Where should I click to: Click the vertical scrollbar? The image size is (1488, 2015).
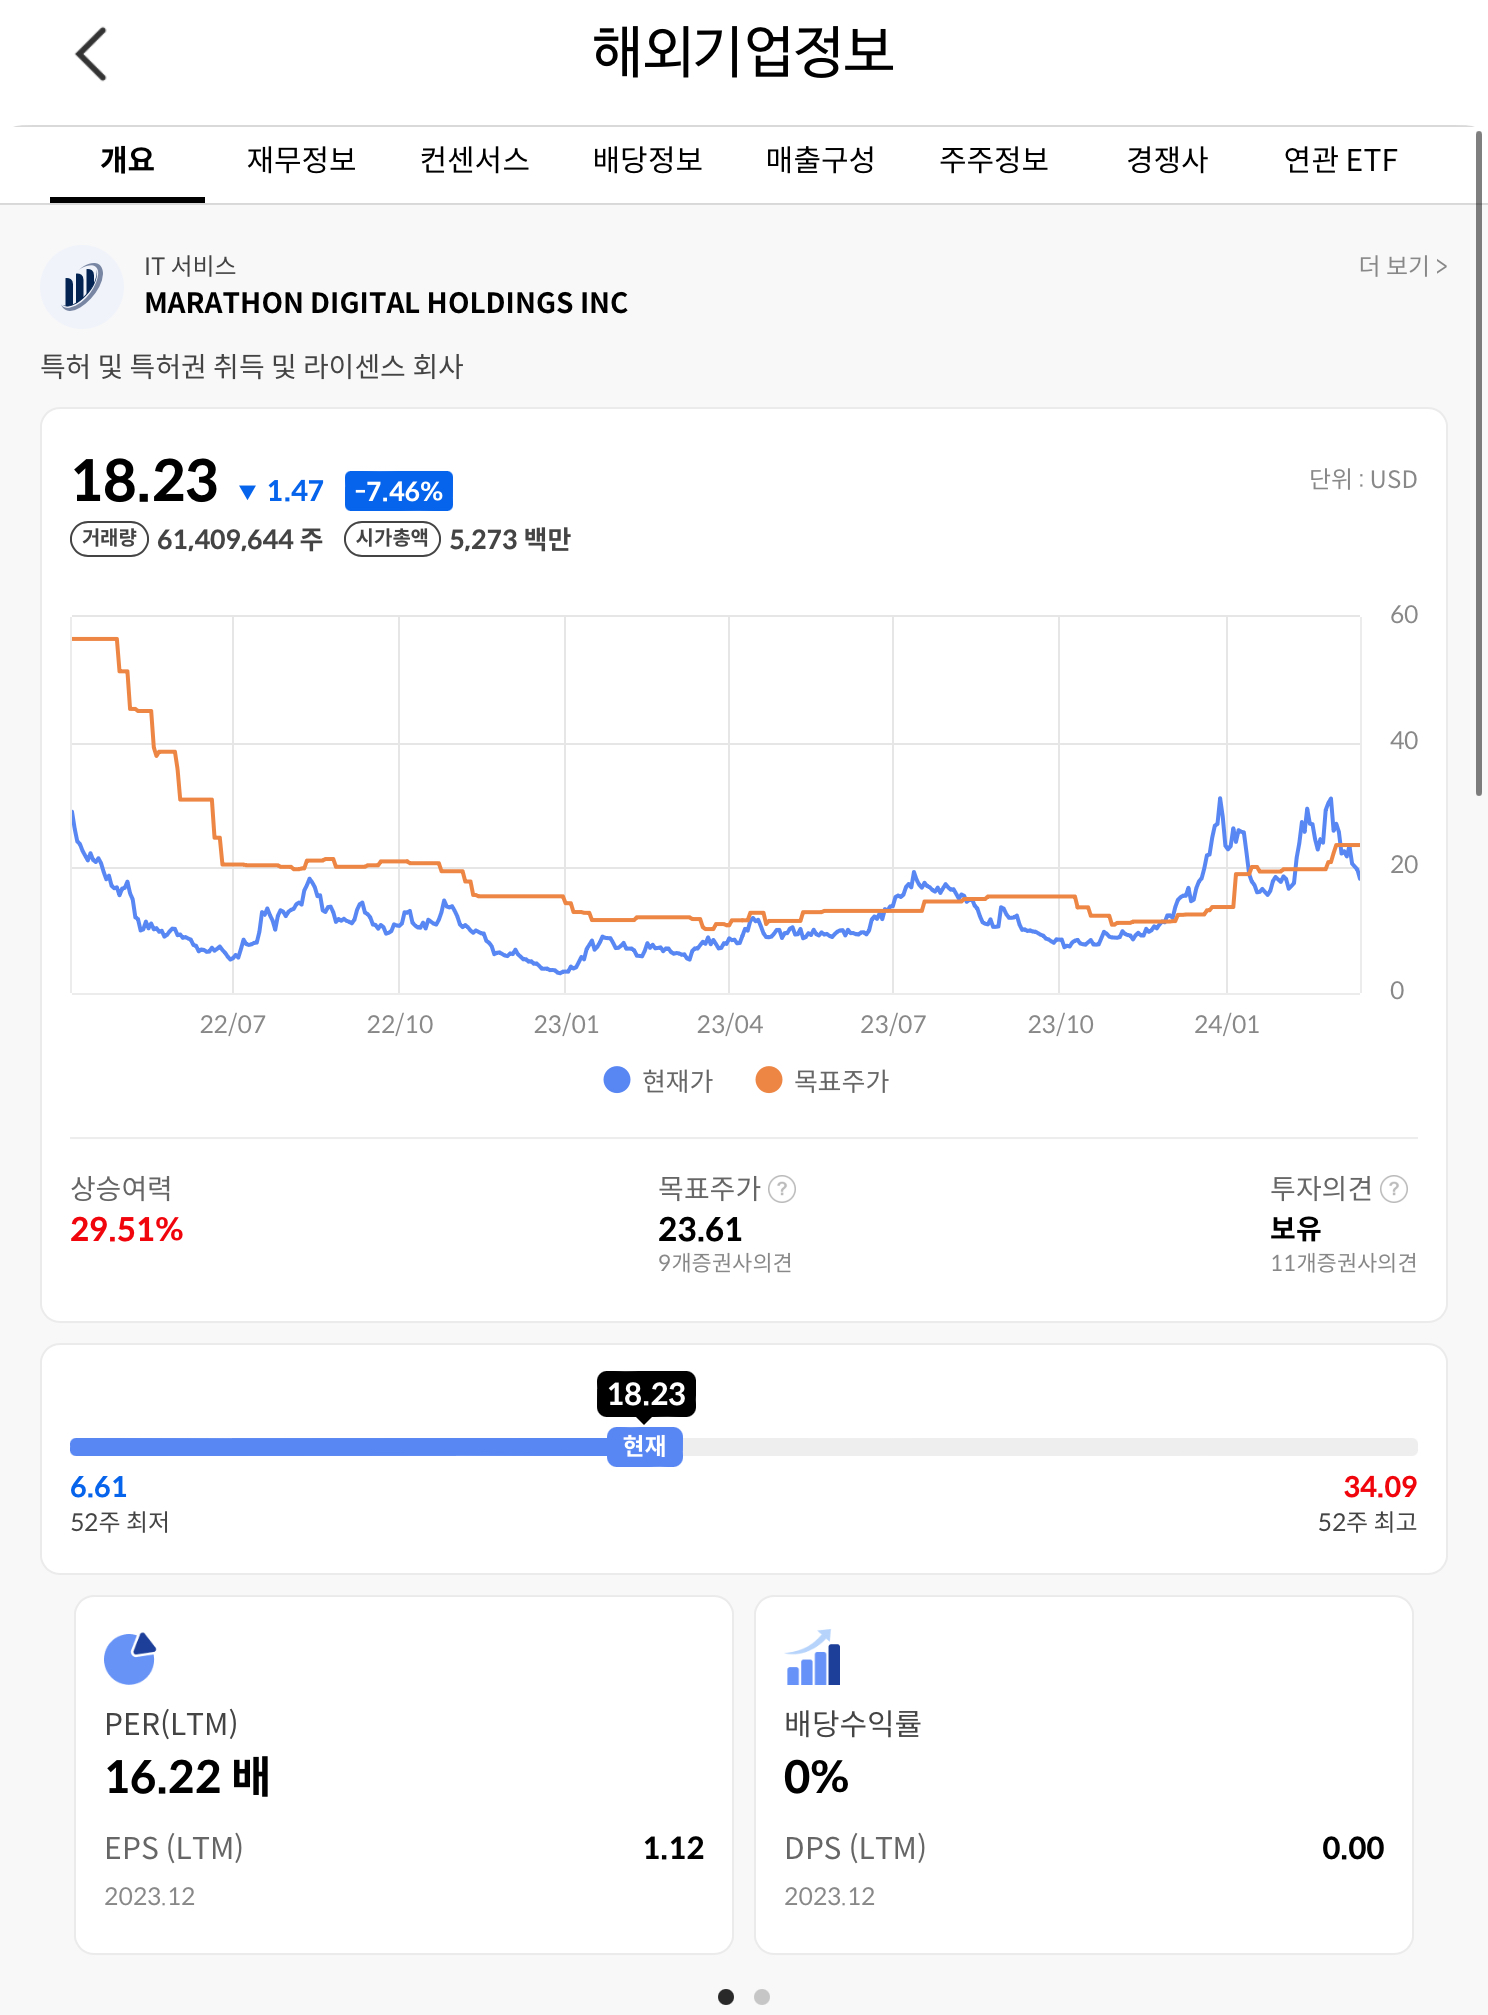click(x=1480, y=462)
